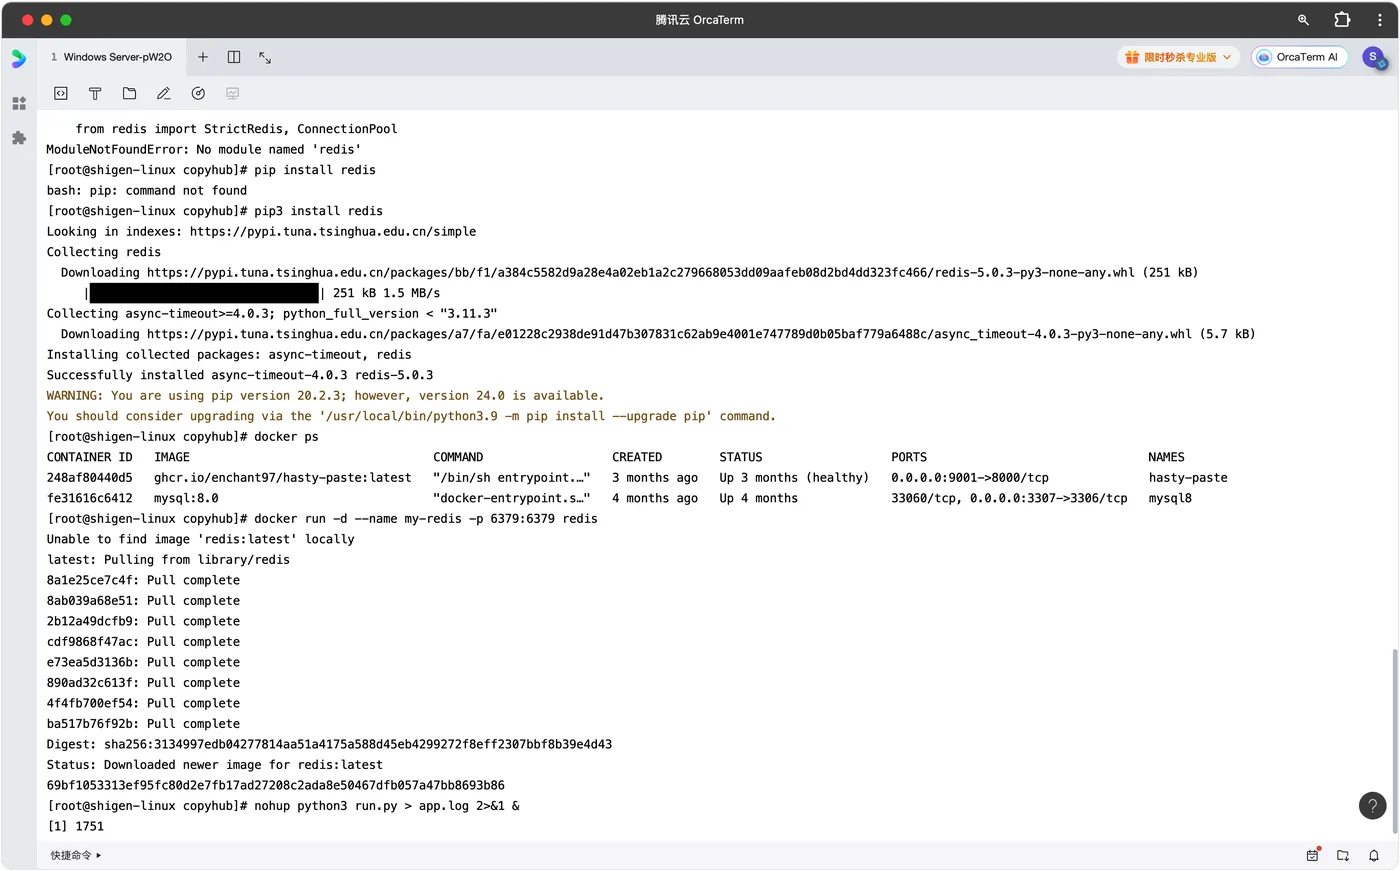Screen dimensions: 1400x871
Task: Expand the 快捷命令 quick commands menu
Action: tap(76, 855)
